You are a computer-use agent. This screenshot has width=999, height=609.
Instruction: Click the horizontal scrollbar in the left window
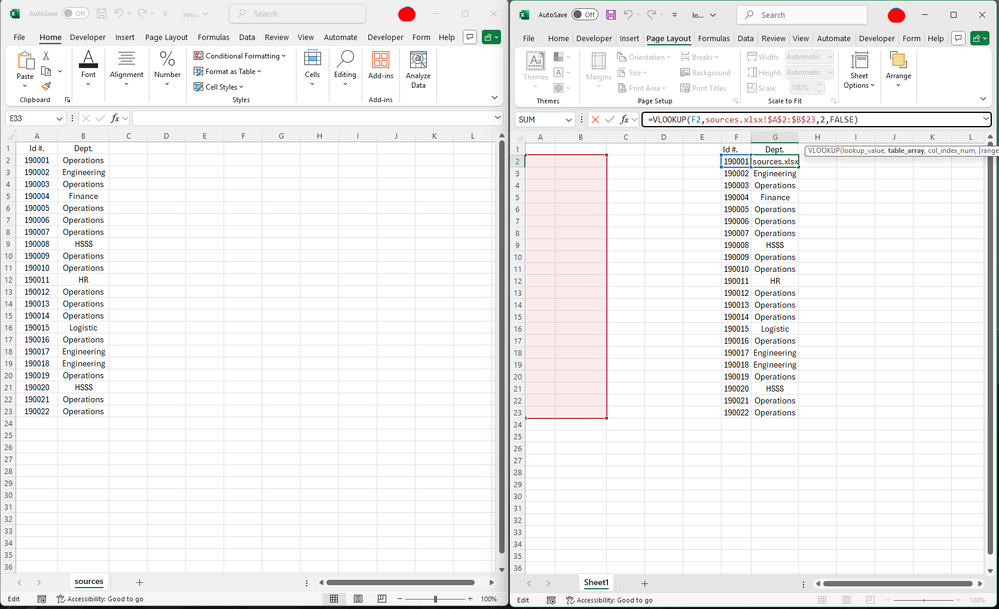pyautogui.click(x=401, y=582)
